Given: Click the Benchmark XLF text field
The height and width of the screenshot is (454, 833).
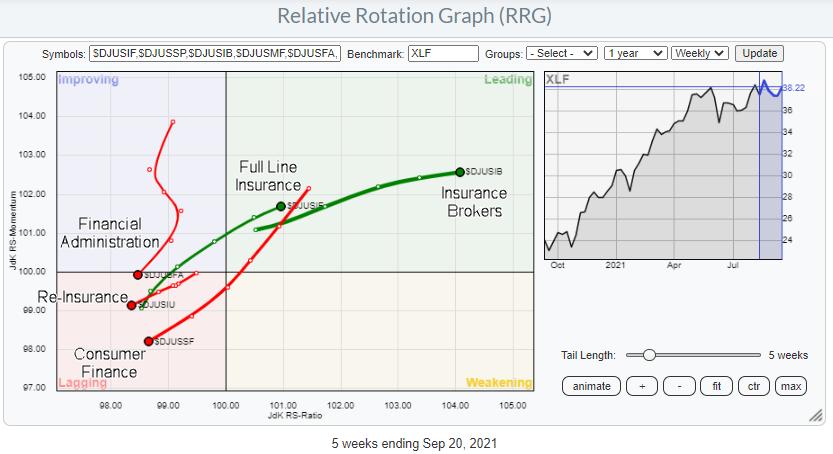Looking at the screenshot, I should coord(443,53).
